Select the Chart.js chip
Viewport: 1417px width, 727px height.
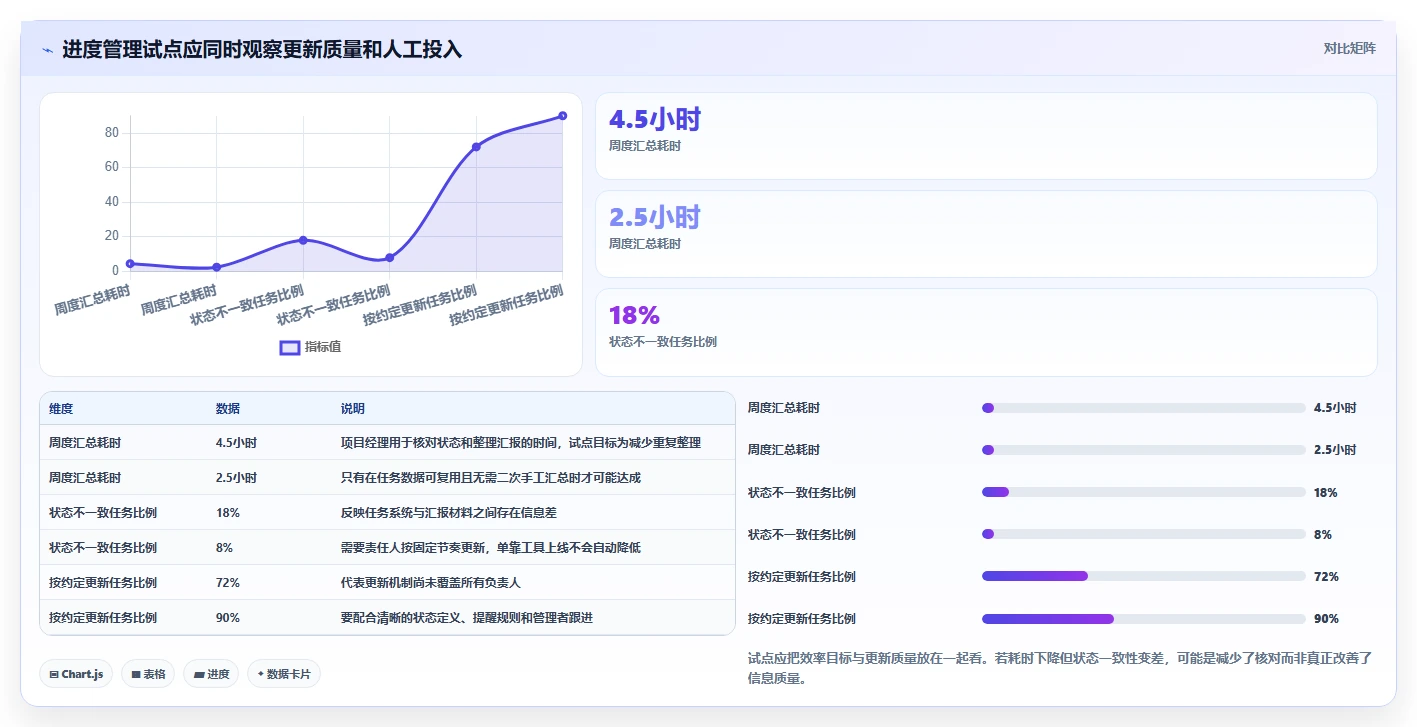pos(76,674)
